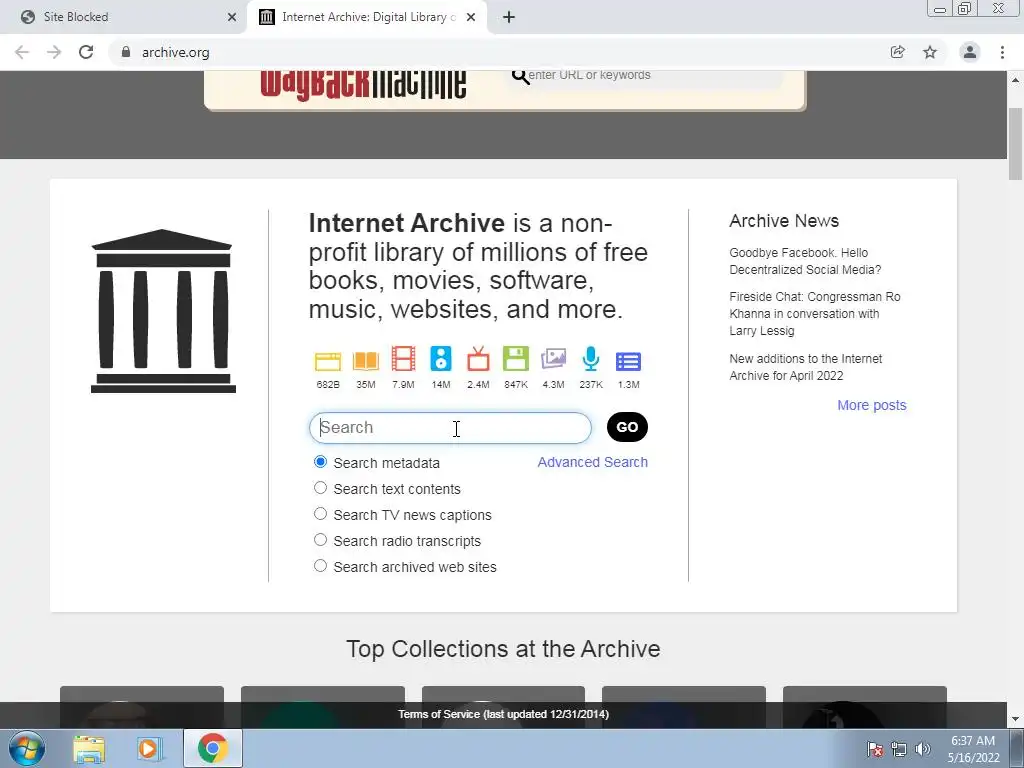Open the Chrome profile avatar menu
The height and width of the screenshot is (768, 1024).
tap(970, 52)
